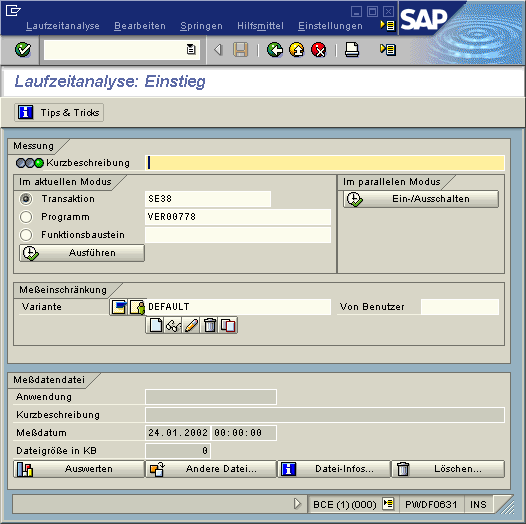
Task: Open the window system menu icon
Action: pos(13,11)
